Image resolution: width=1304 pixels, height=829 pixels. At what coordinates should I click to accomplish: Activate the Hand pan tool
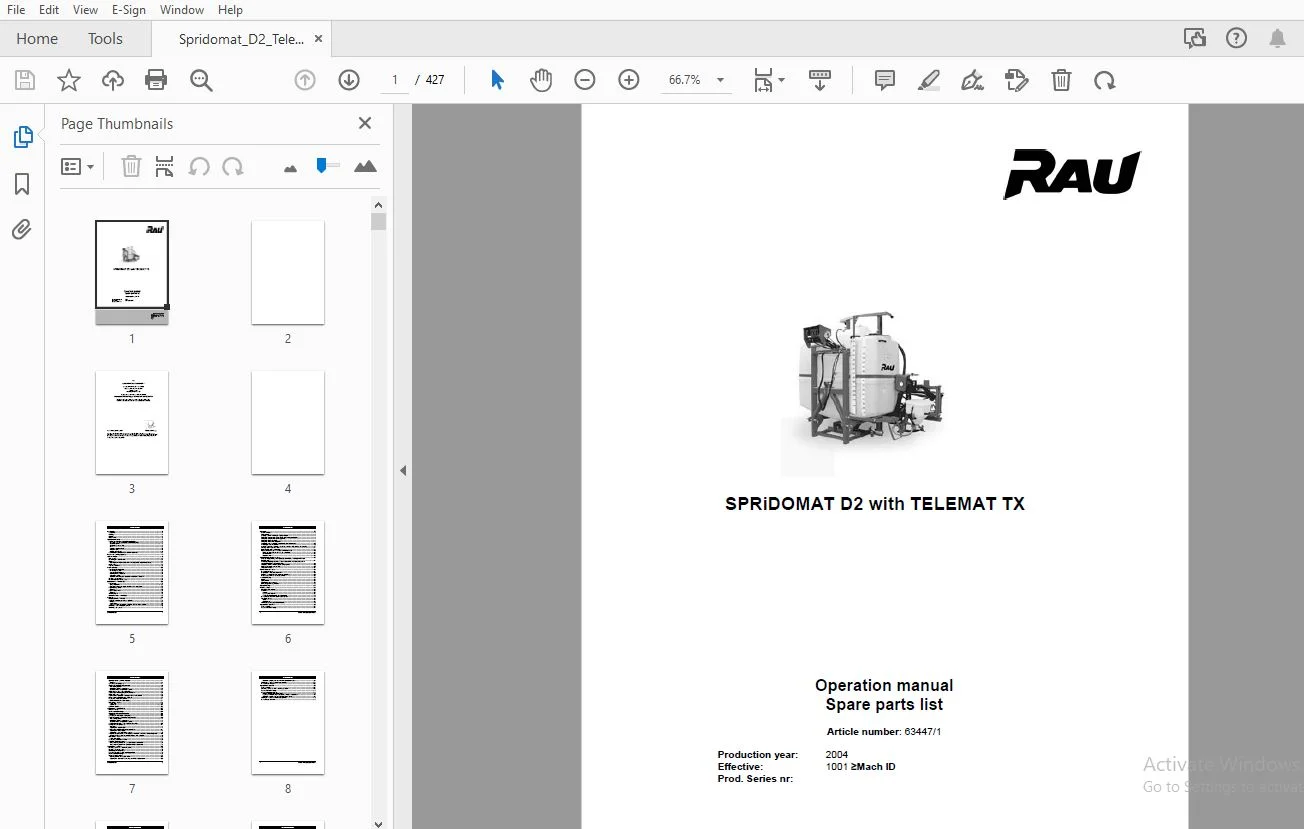pyautogui.click(x=541, y=80)
